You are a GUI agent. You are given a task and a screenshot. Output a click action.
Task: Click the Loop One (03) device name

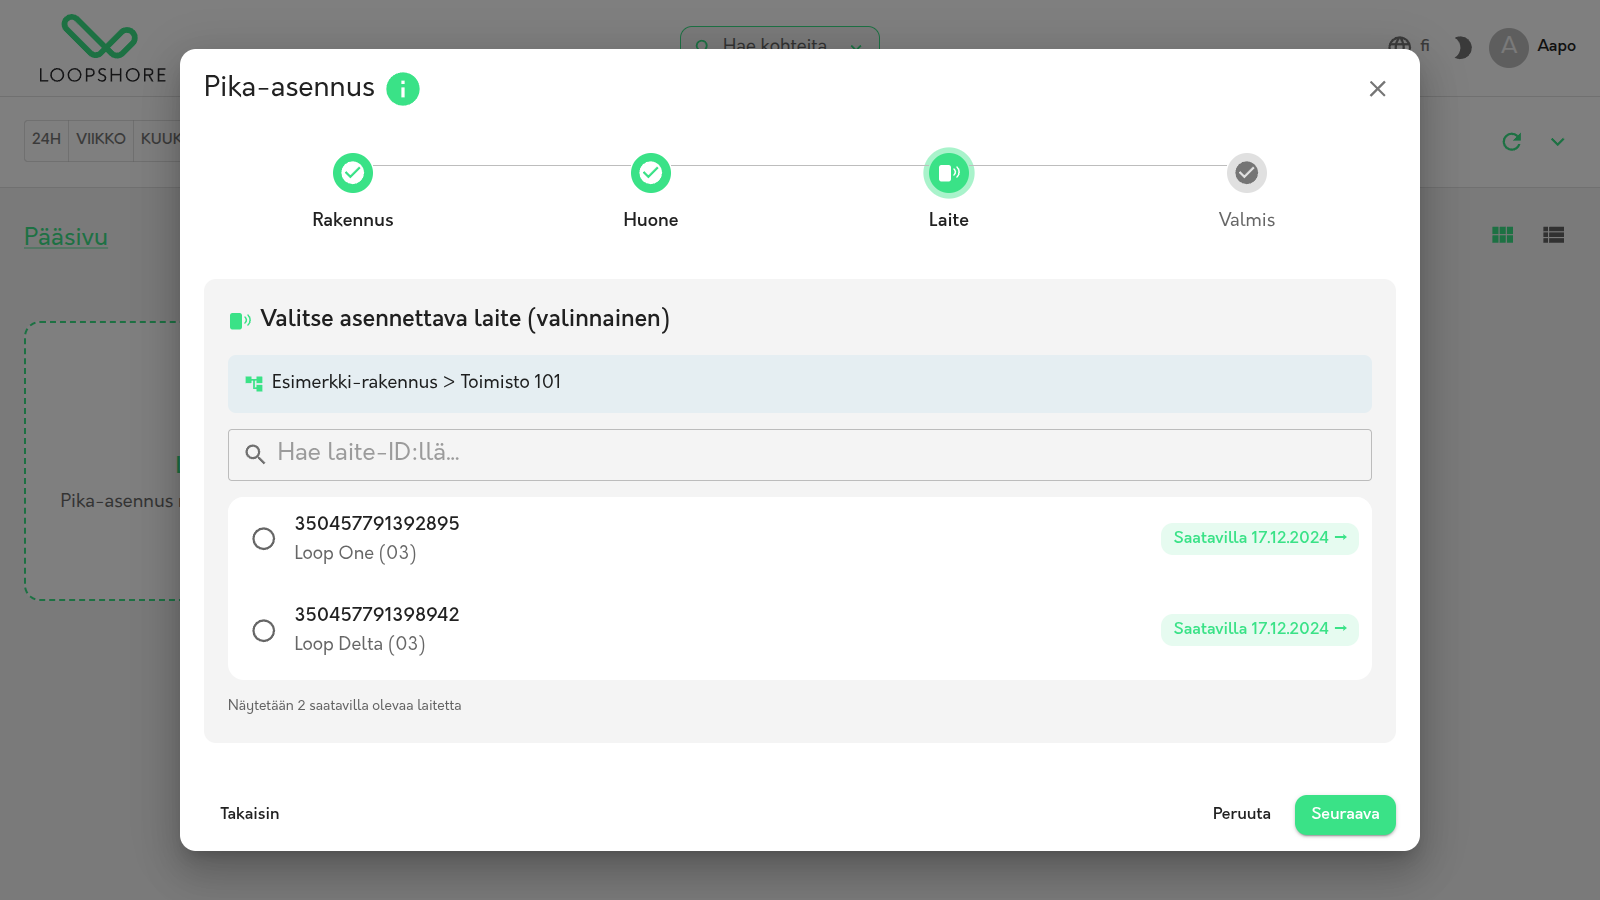(x=355, y=553)
